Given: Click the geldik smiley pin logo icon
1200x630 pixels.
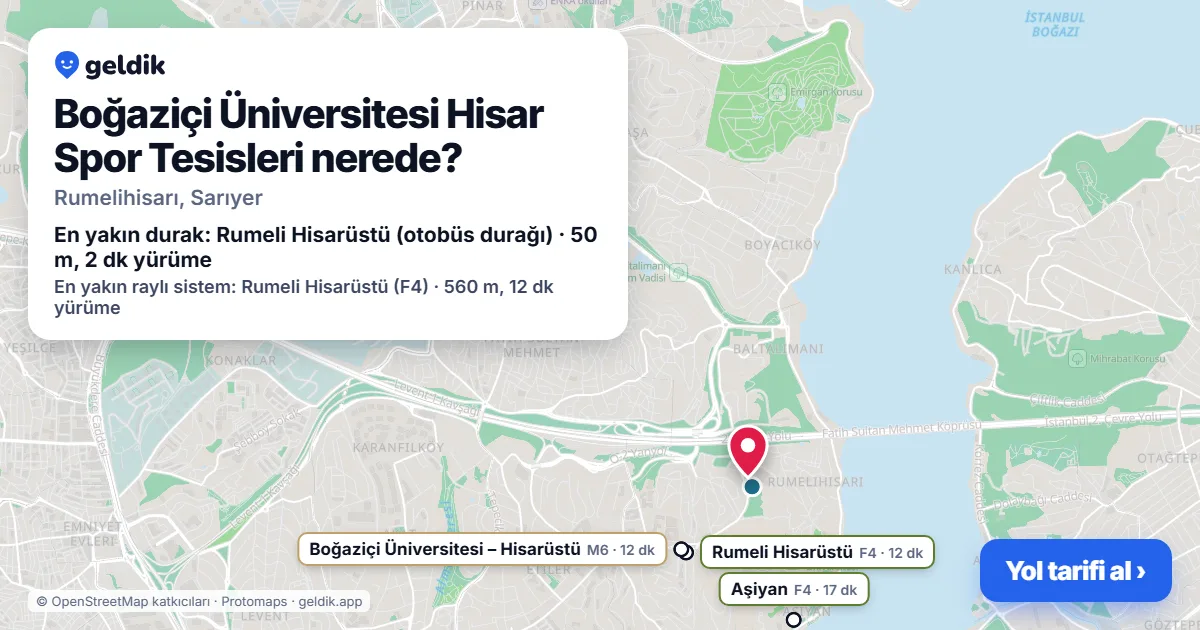Looking at the screenshot, I should (x=66, y=65).
